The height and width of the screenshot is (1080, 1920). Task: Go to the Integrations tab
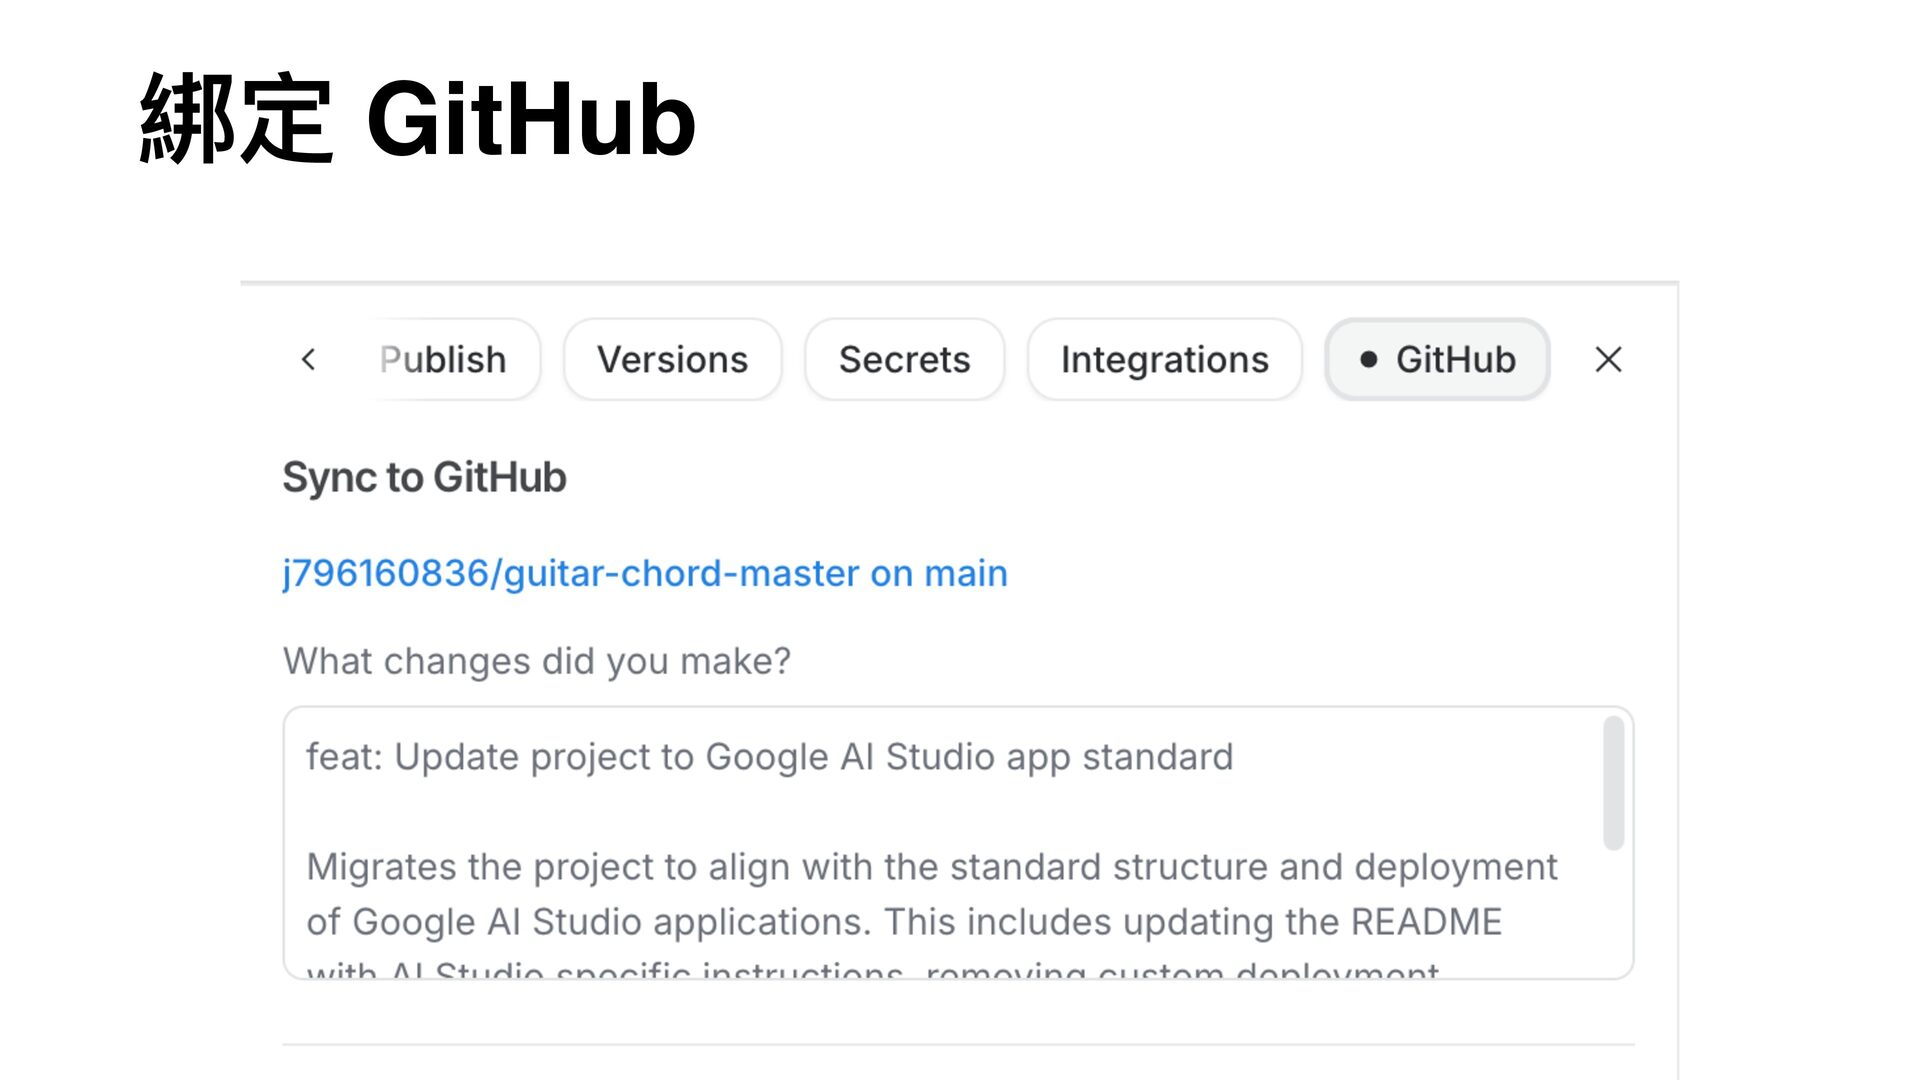[1164, 360]
